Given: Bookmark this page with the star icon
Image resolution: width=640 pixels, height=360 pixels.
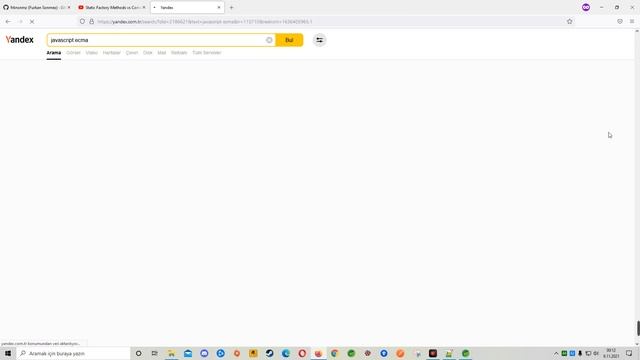Looking at the screenshot, I should (569, 22).
